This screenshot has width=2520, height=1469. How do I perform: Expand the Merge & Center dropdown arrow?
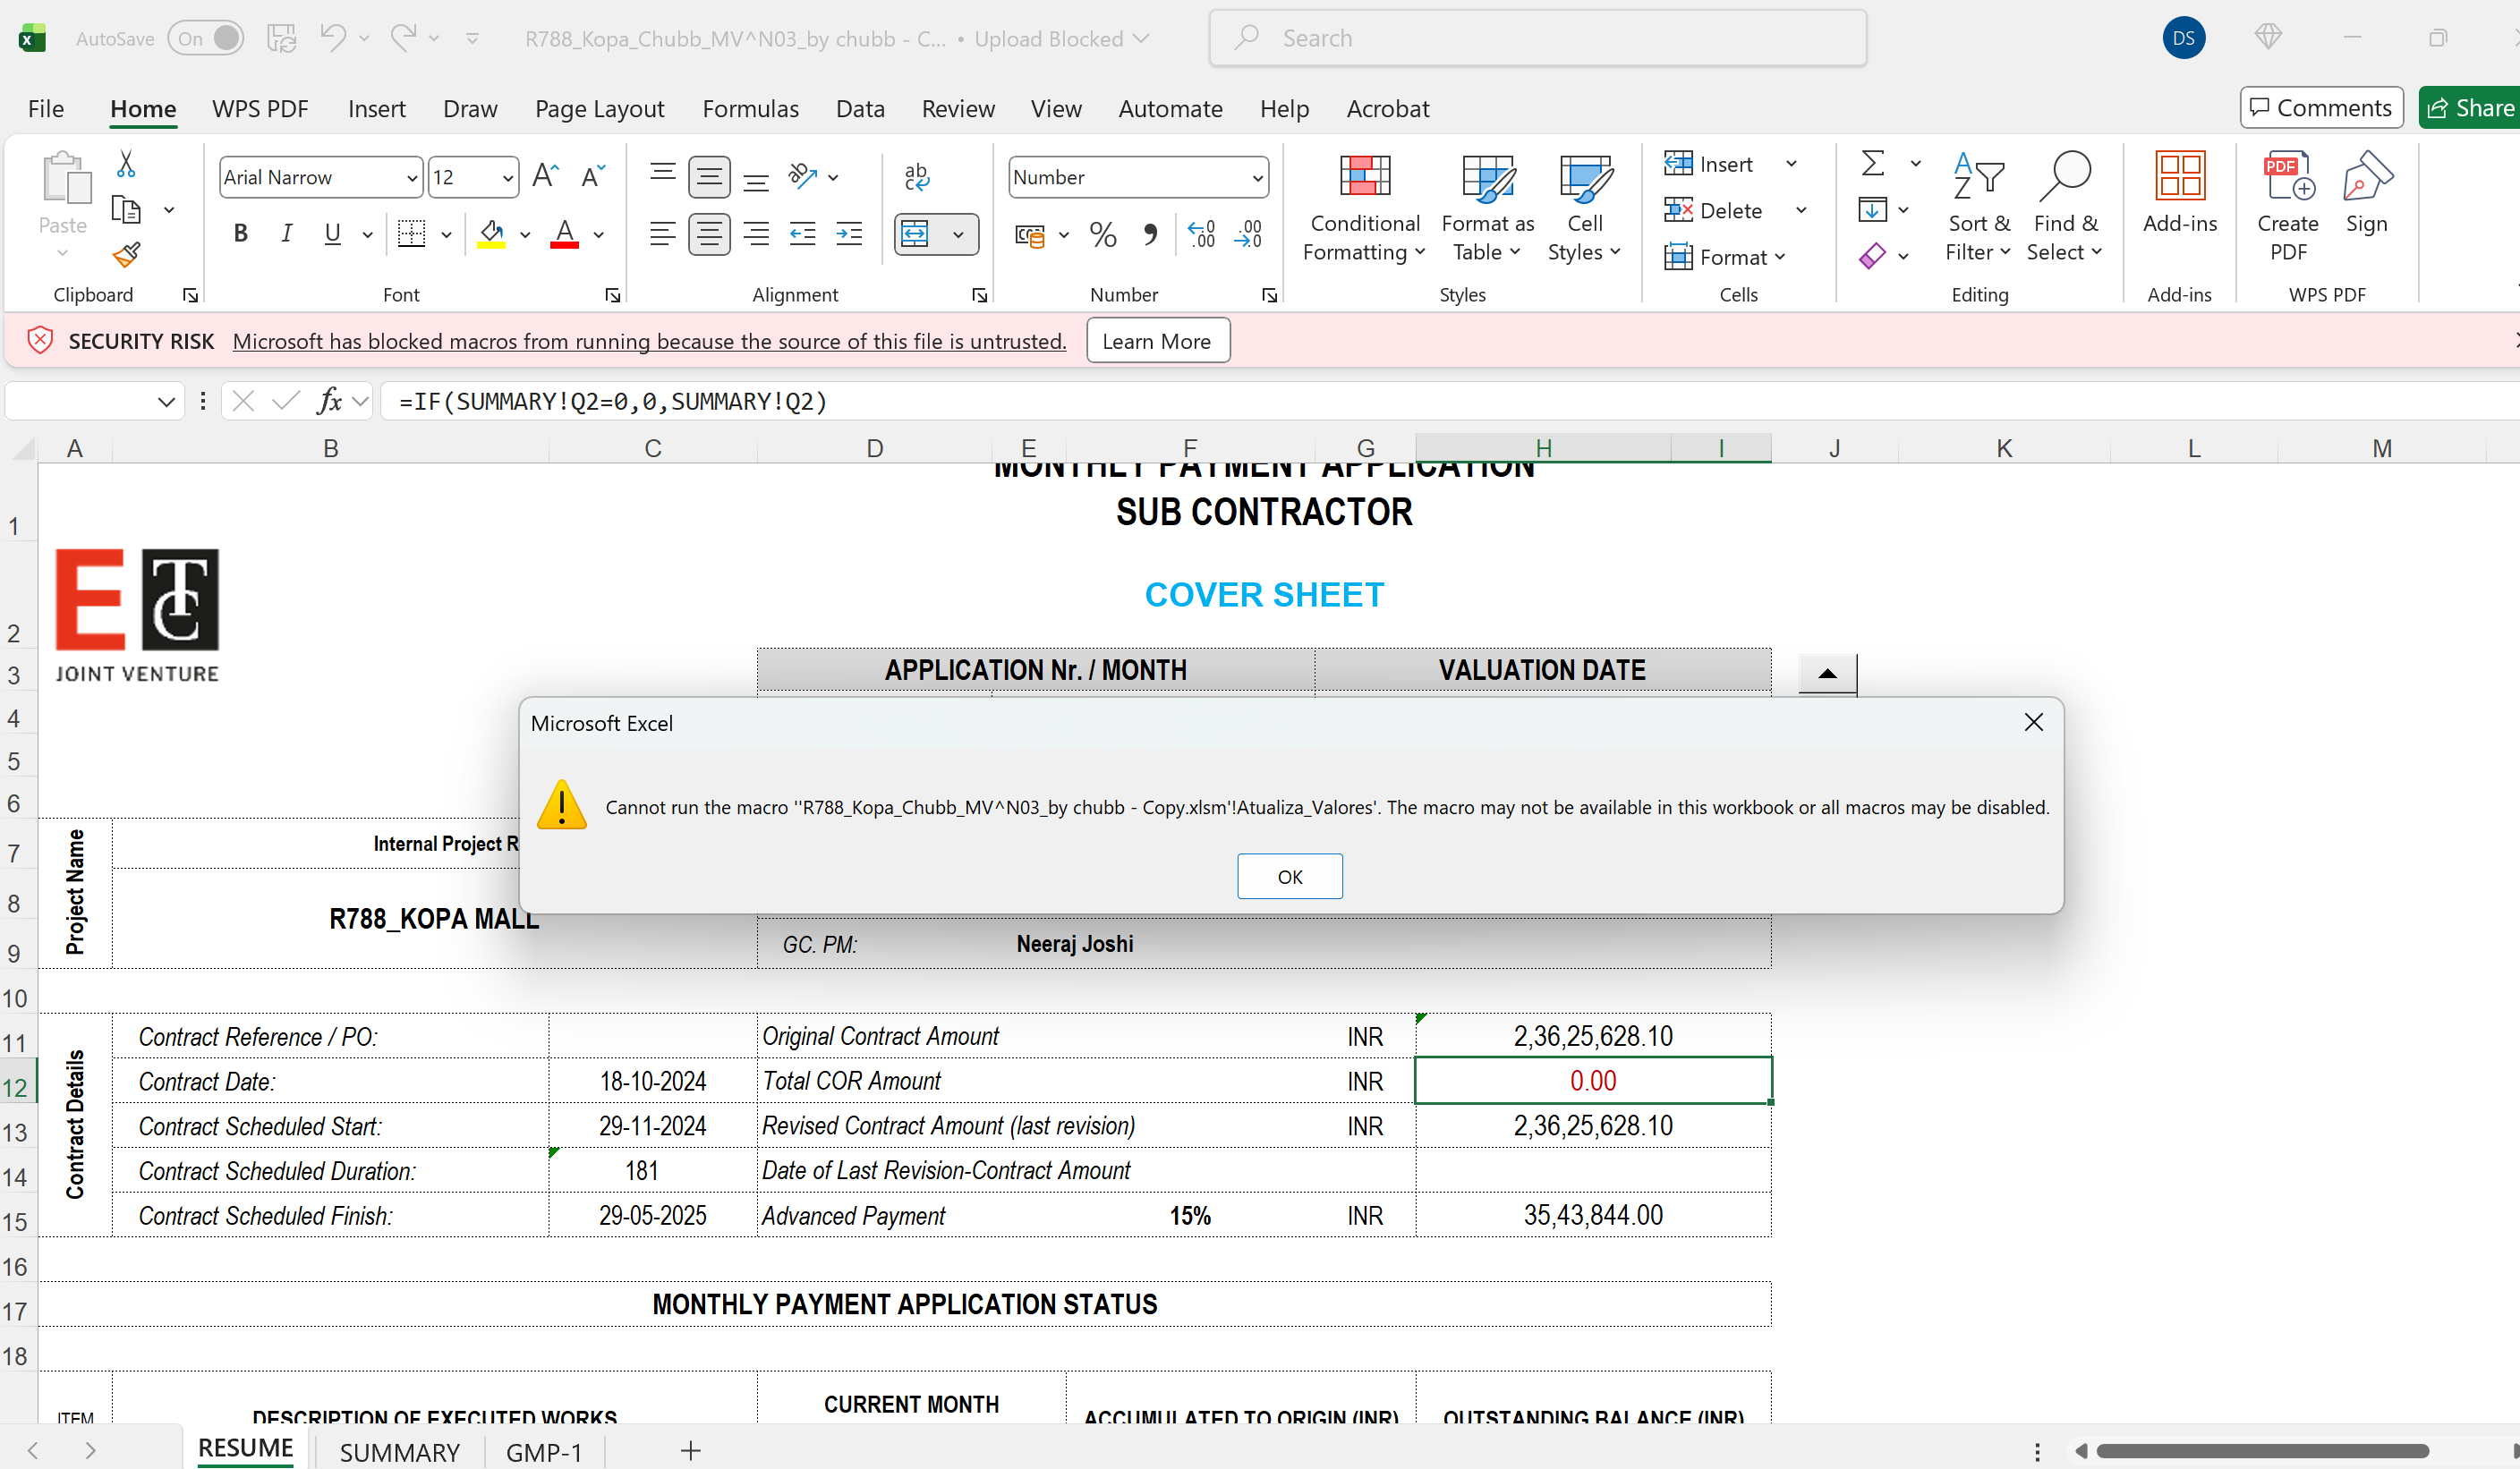[958, 234]
